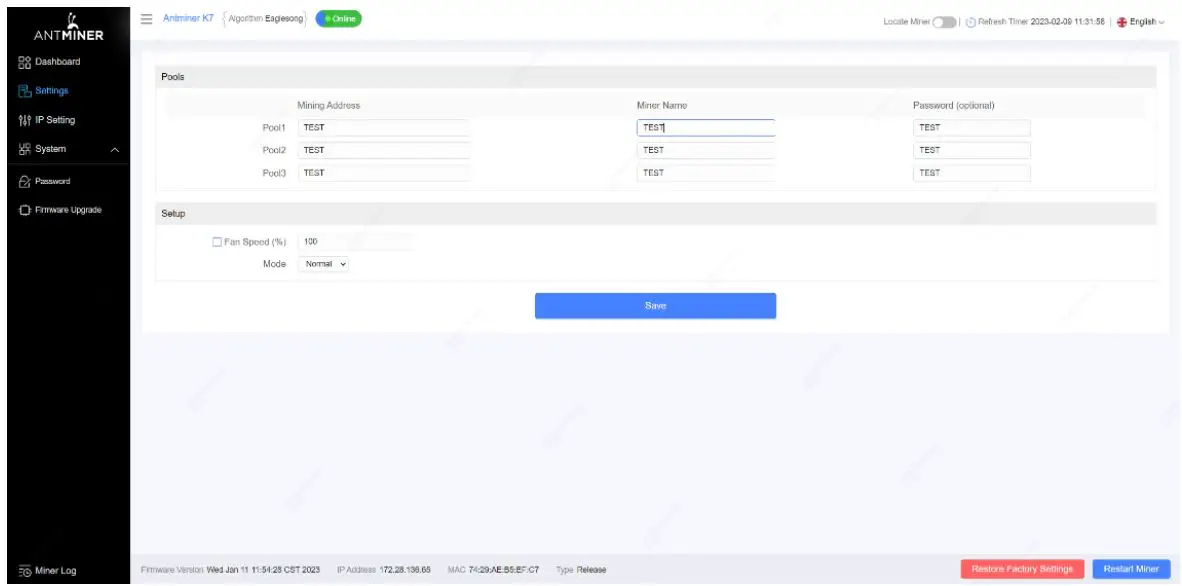Click the Algorithm Eaglesong label

[265, 19]
